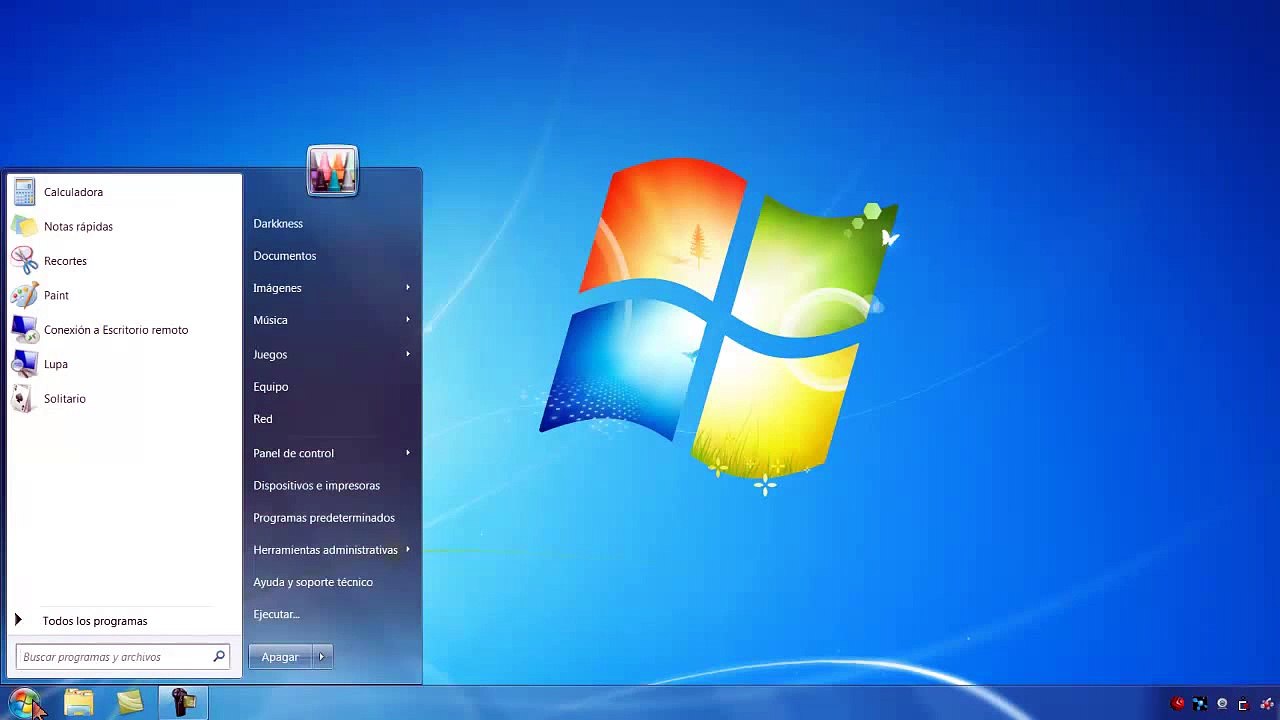The width and height of the screenshot is (1280, 720).
Task: Switch to the camcorder recorder taskbar app
Action: (183, 702)
